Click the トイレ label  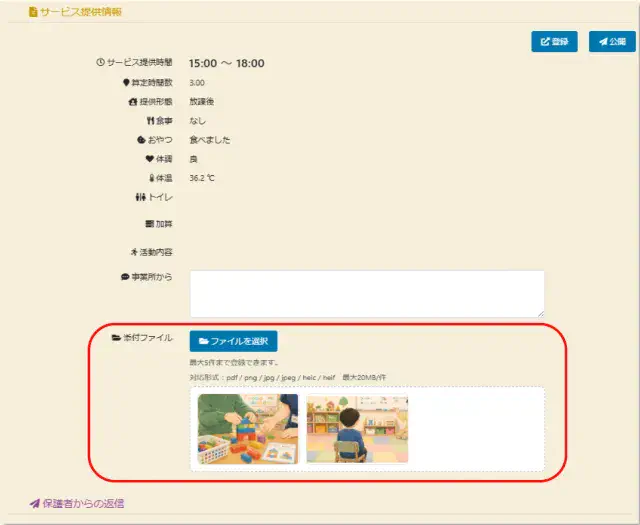[x=160, y=197]
